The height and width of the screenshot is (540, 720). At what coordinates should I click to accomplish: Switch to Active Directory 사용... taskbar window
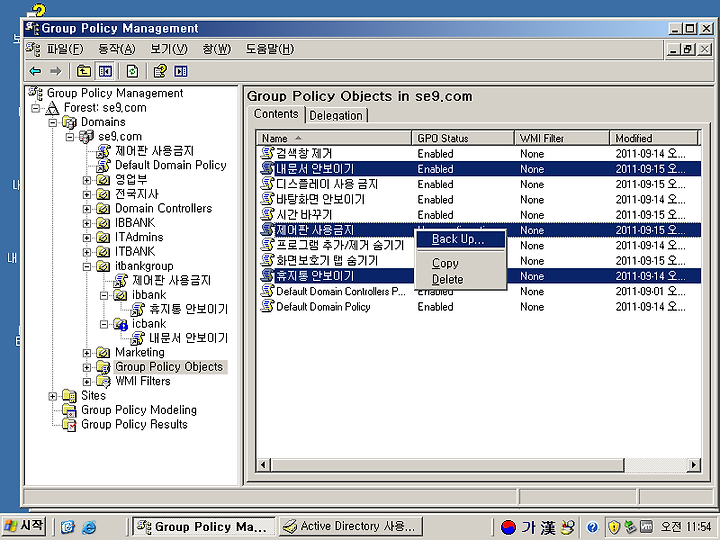point(351,526)
